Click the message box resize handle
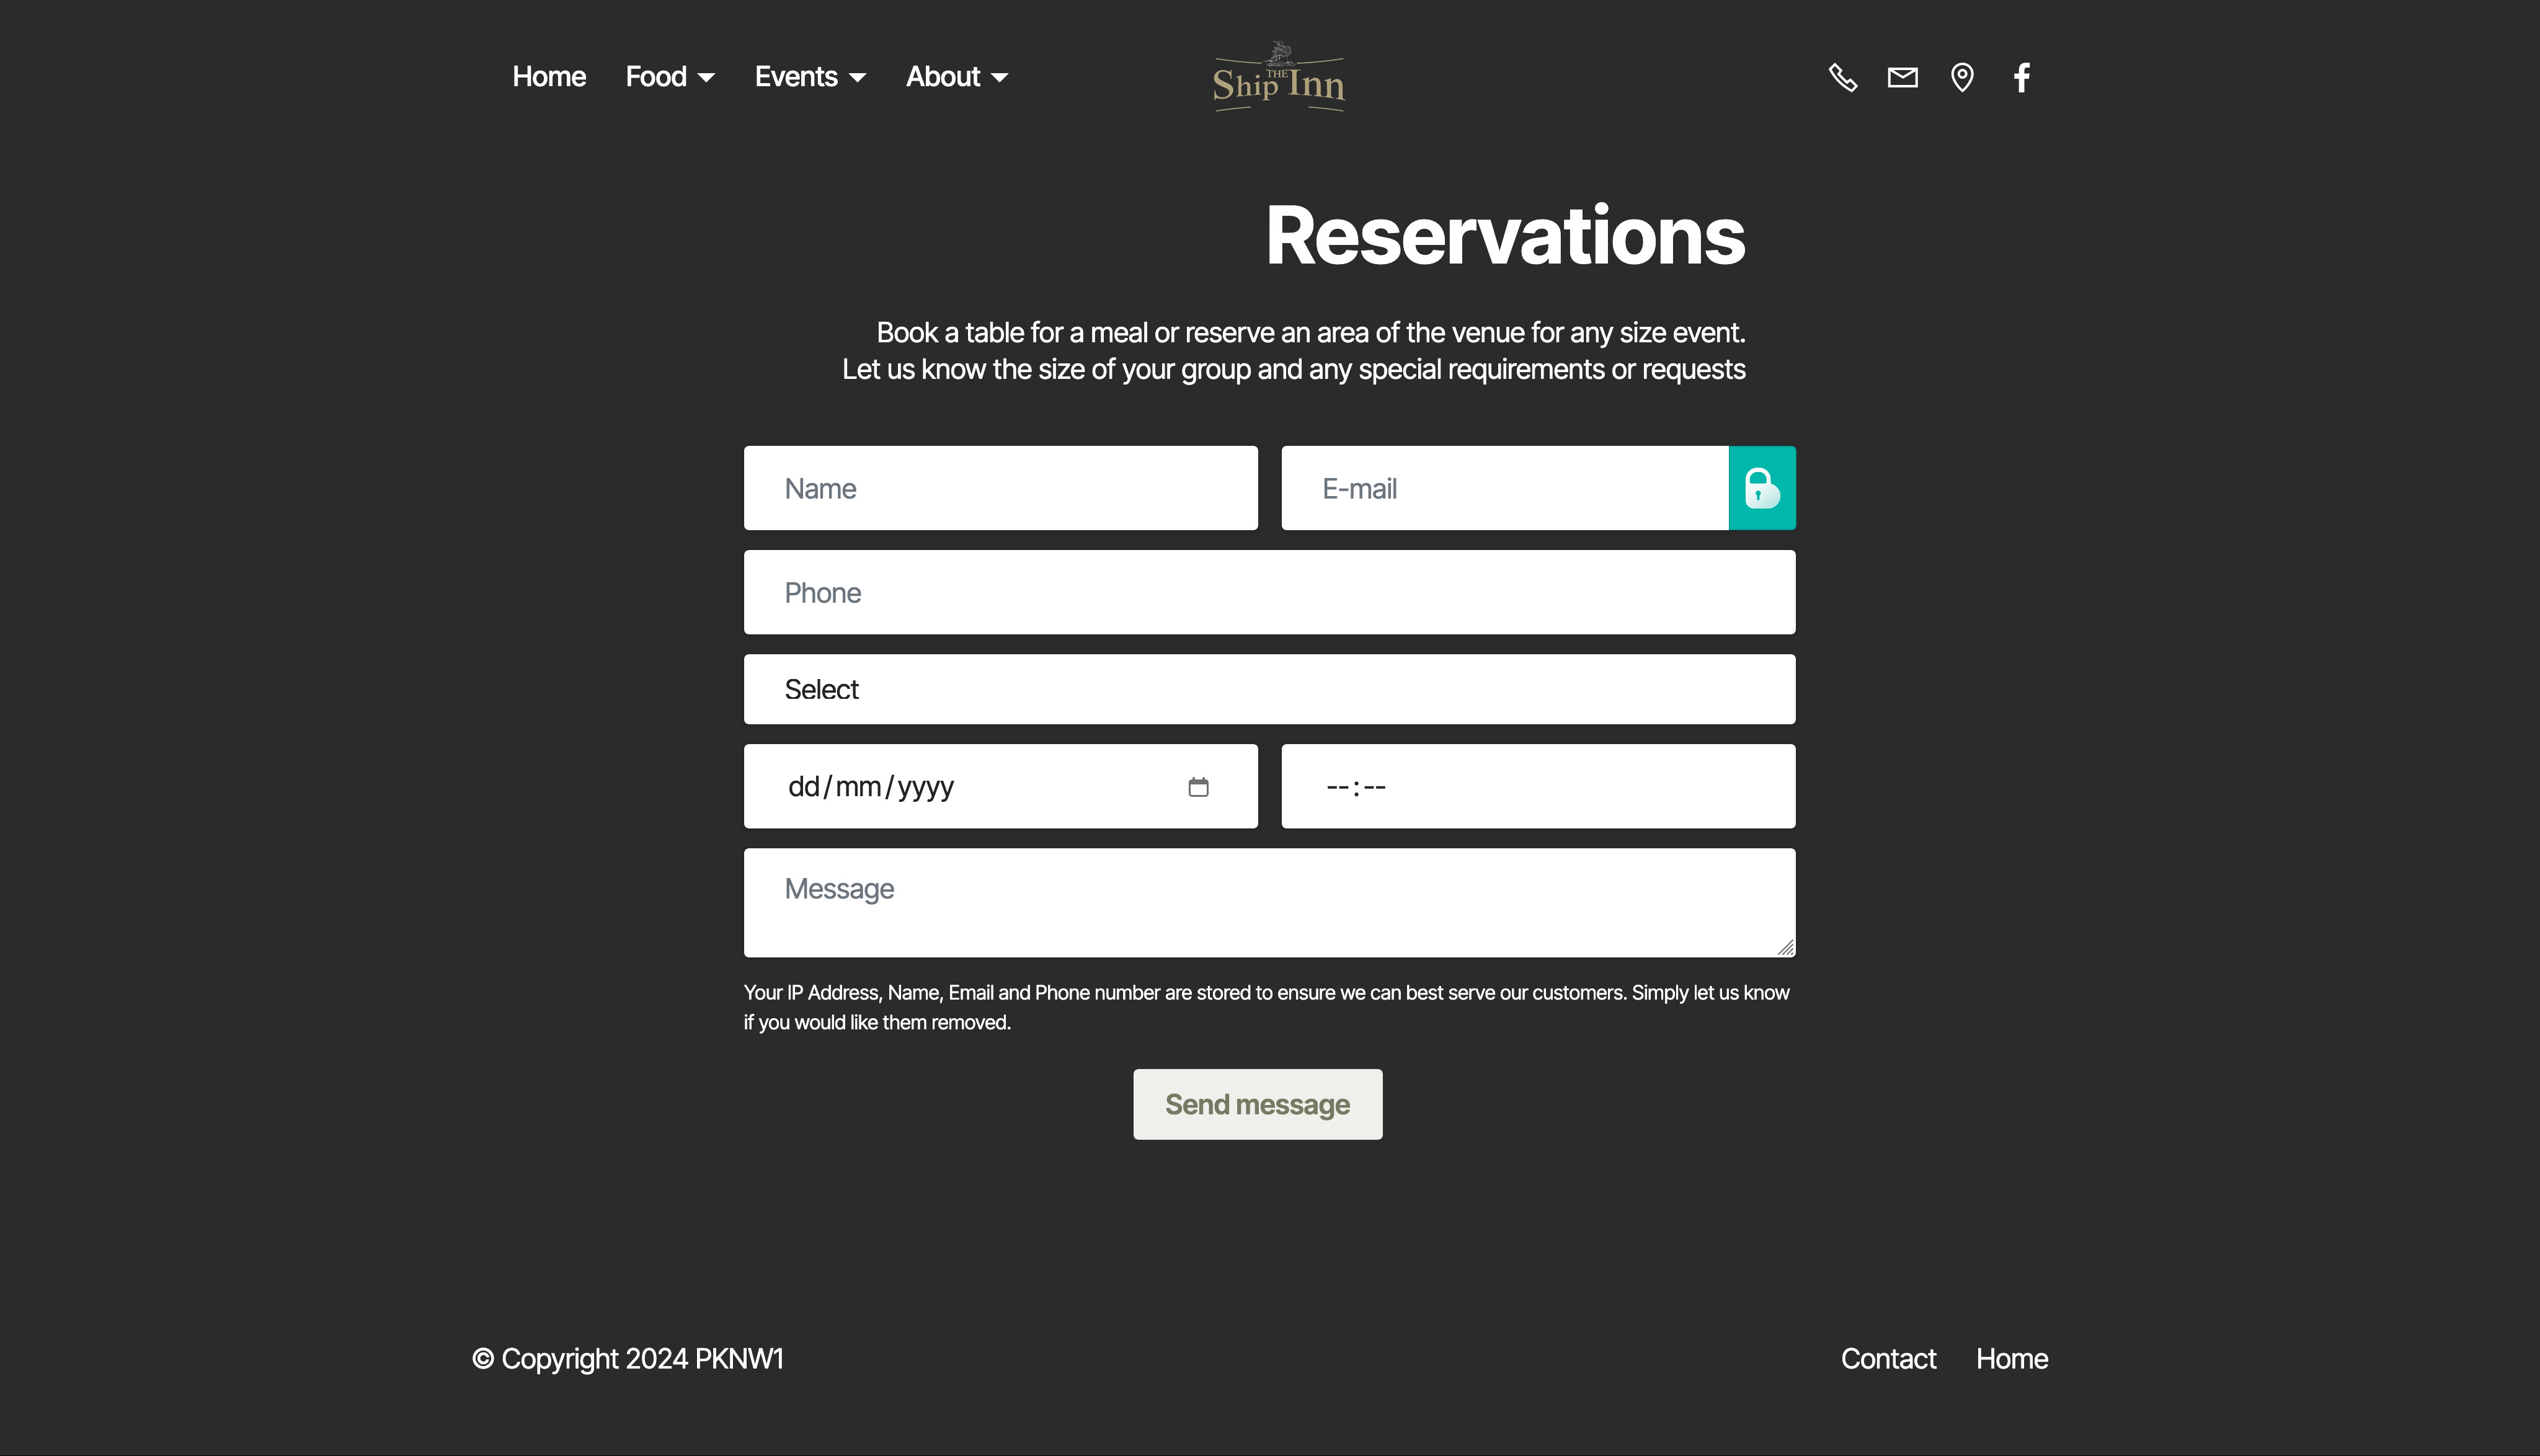Screen dimensions: 2540x1456 pos(1786,947)
